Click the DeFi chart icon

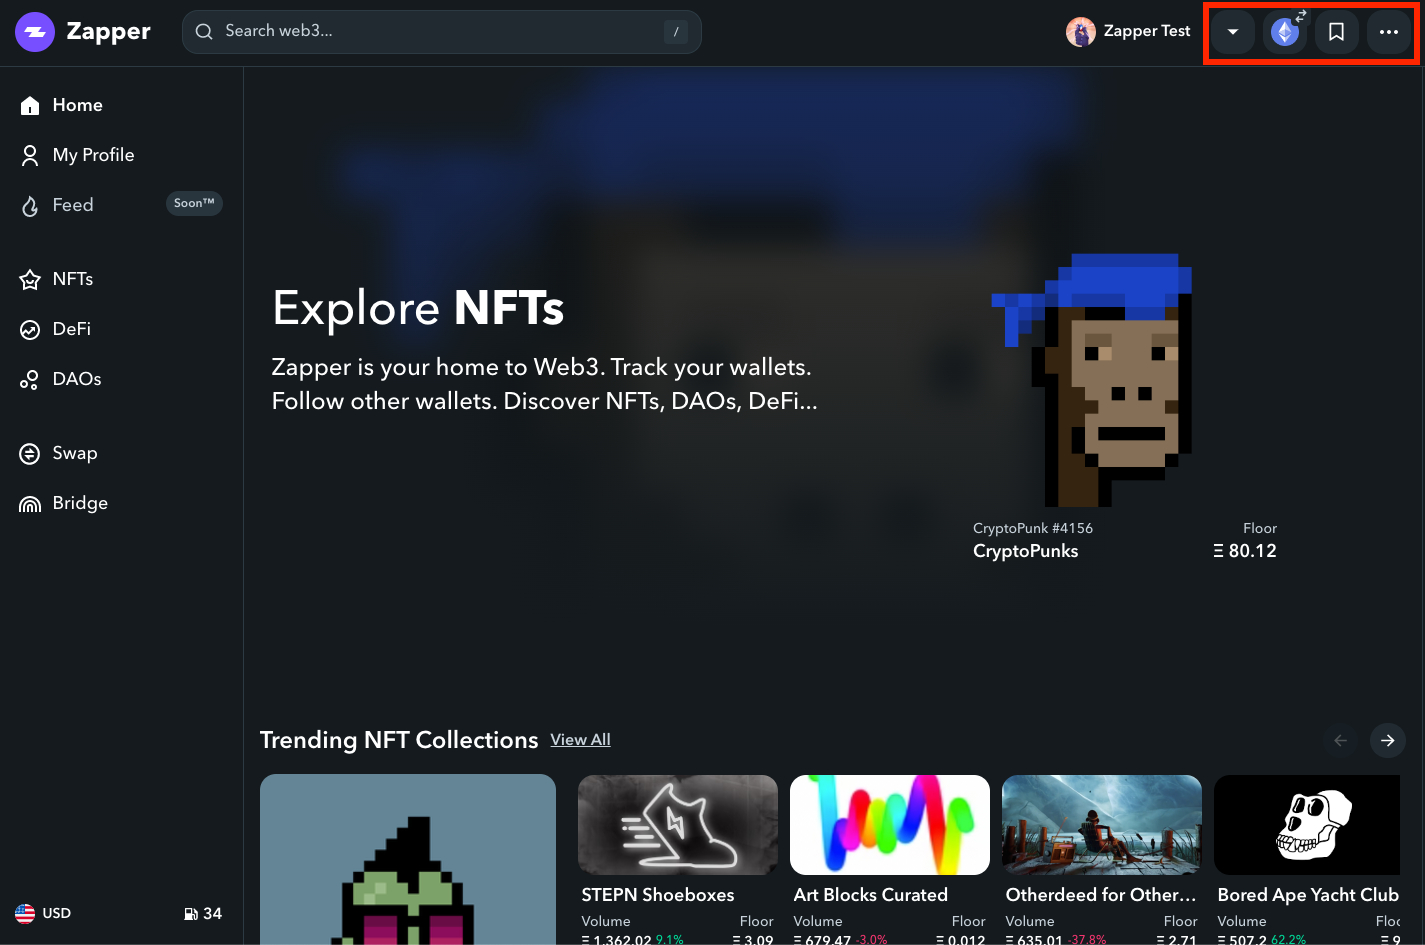point(30,330)
